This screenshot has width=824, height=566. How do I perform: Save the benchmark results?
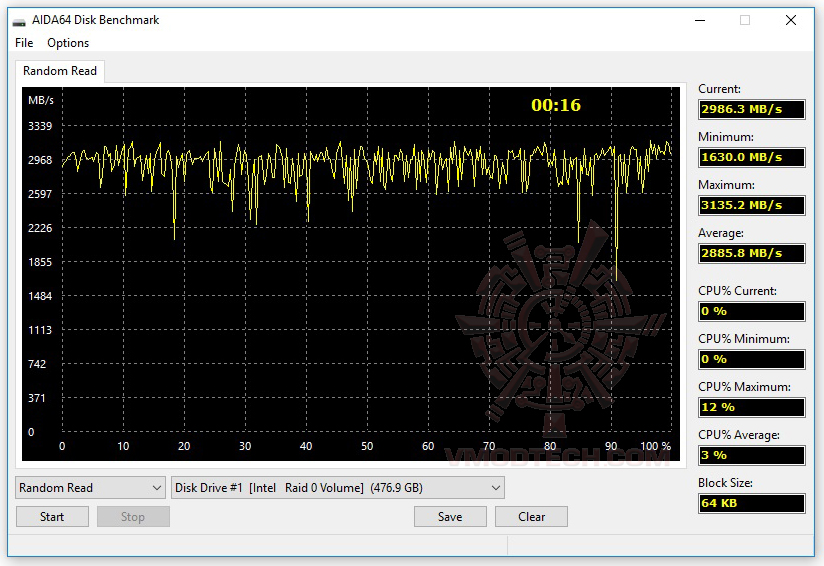pos(450,517)
